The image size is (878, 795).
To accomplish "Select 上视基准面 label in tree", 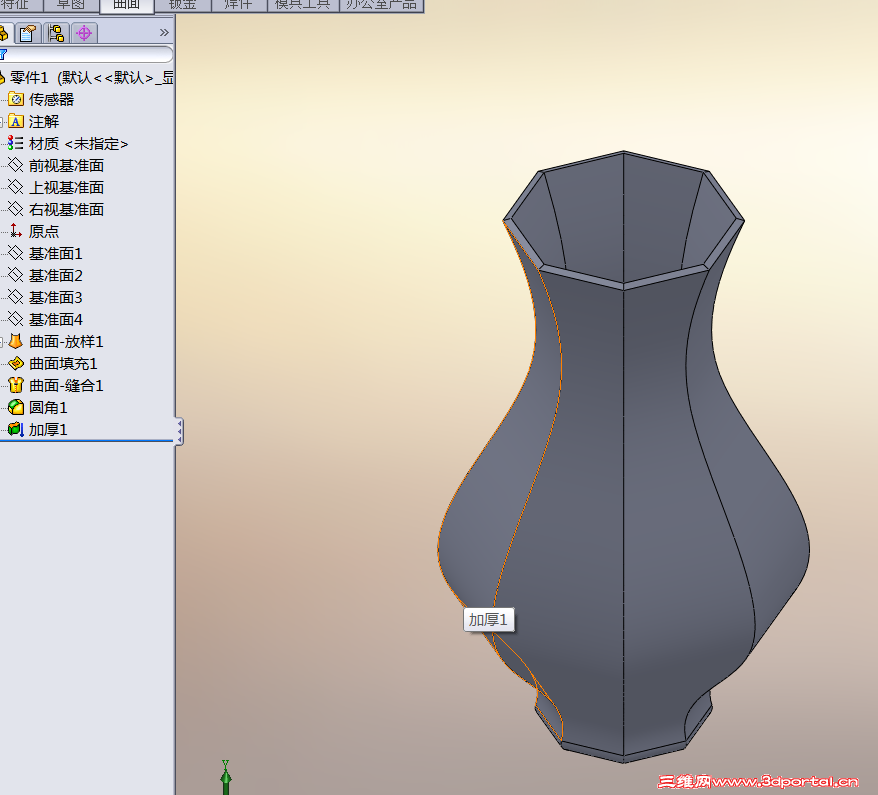I will [x=67, y=188].
